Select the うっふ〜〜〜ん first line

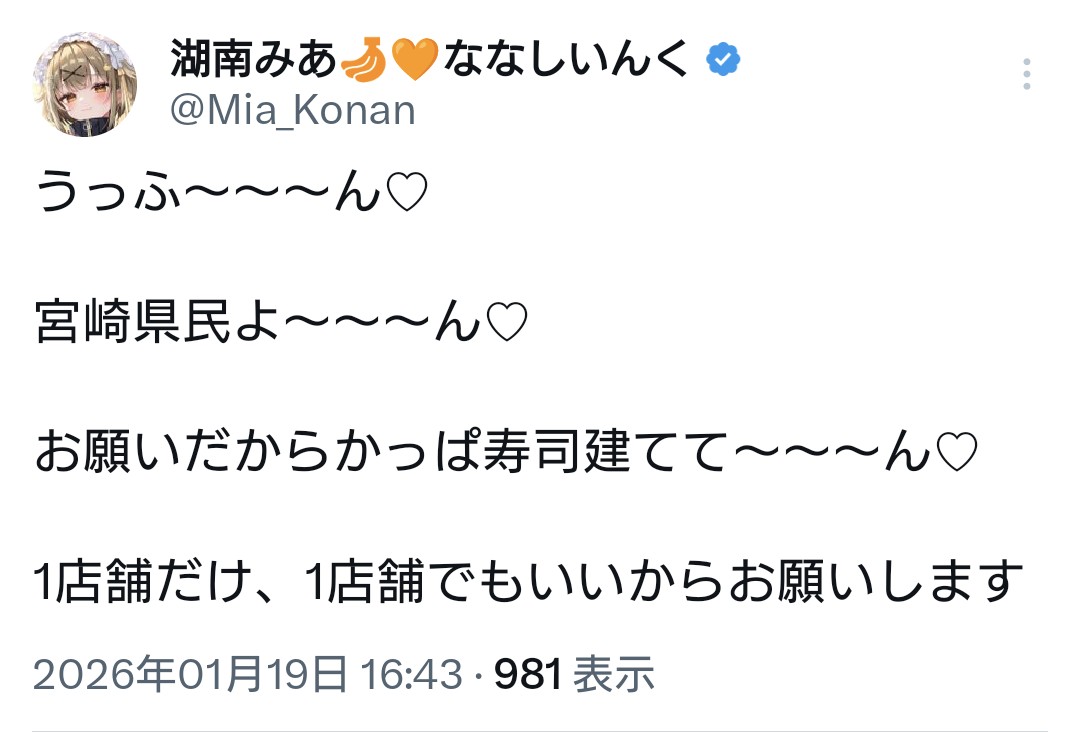tap(210, 193)
